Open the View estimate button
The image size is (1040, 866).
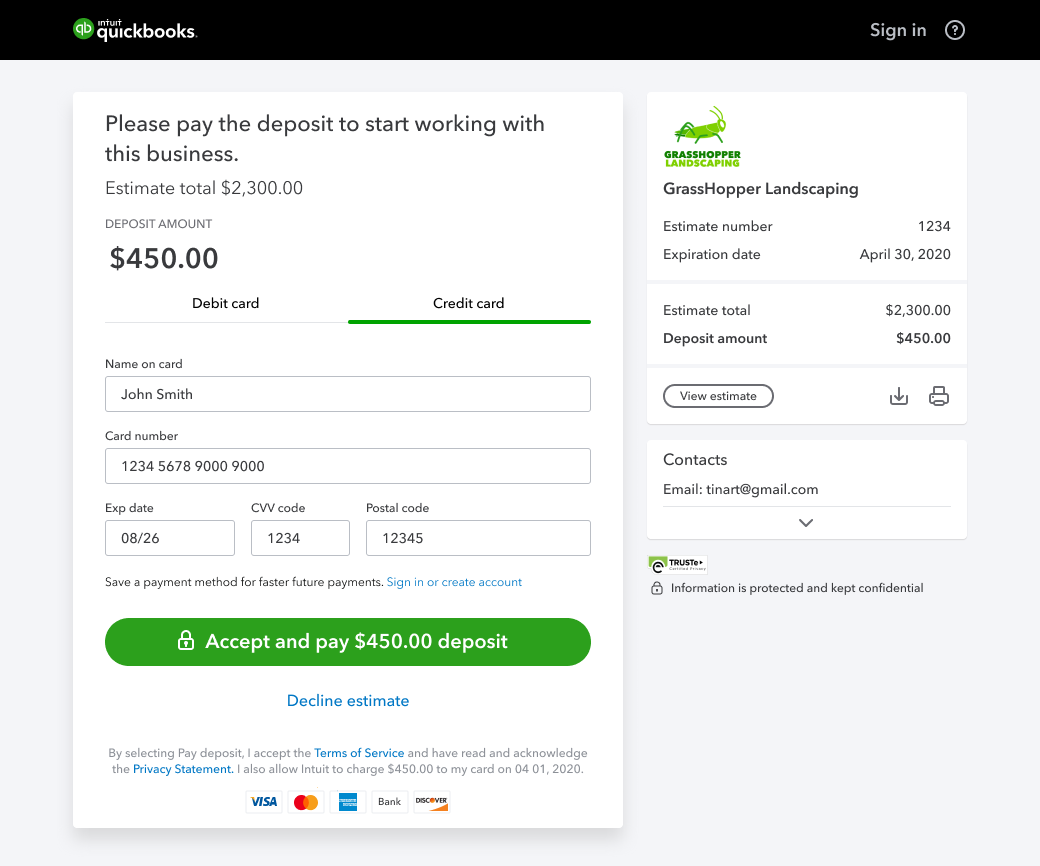(718, 396)
